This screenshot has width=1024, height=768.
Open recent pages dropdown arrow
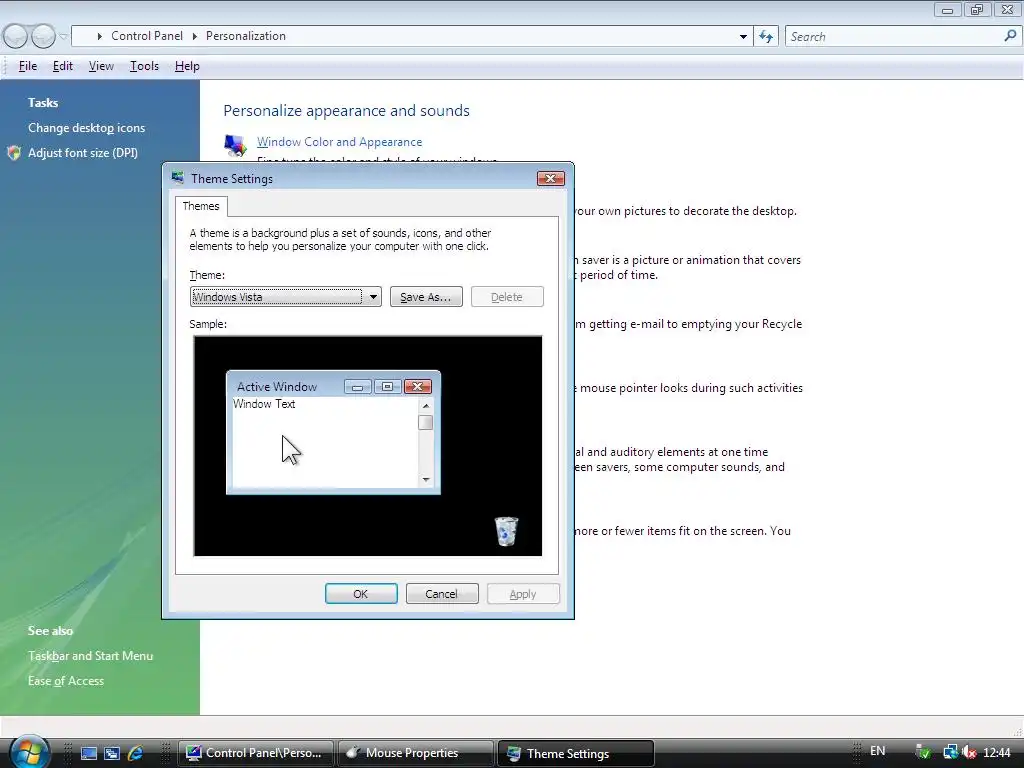[x=63, y=36]
